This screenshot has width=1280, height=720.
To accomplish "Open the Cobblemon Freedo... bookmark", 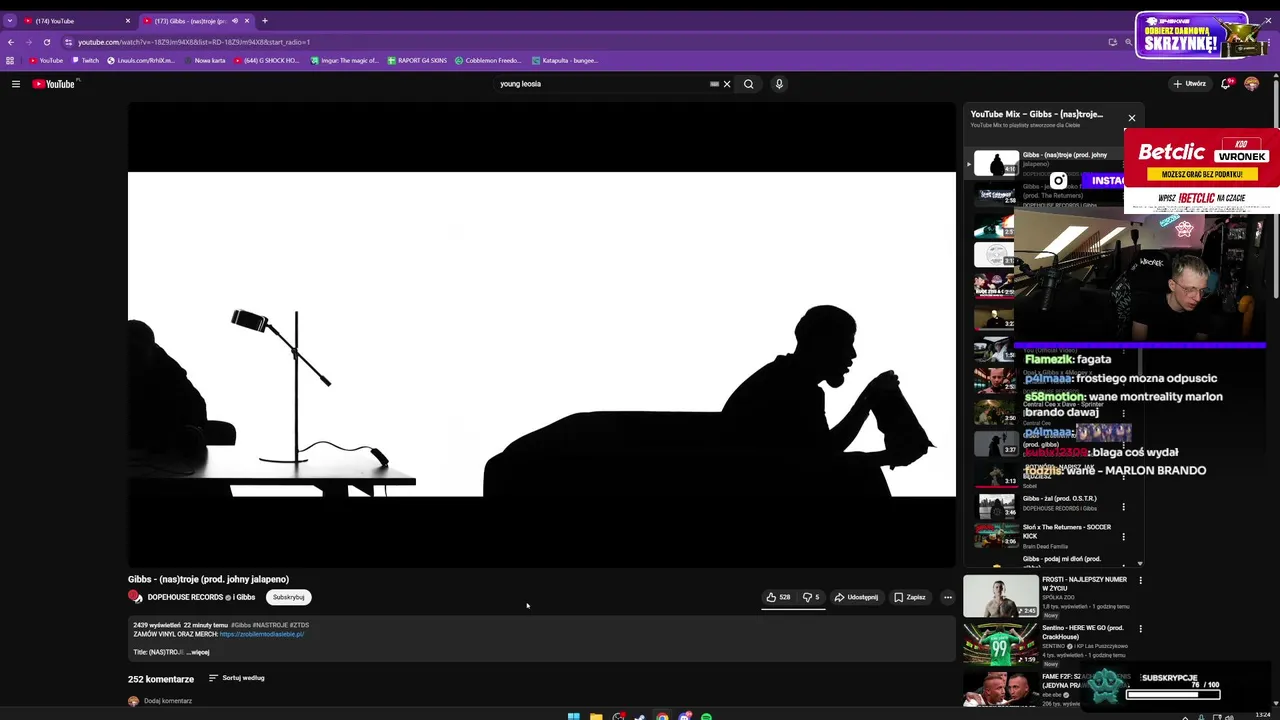I will tap(488, 60).
